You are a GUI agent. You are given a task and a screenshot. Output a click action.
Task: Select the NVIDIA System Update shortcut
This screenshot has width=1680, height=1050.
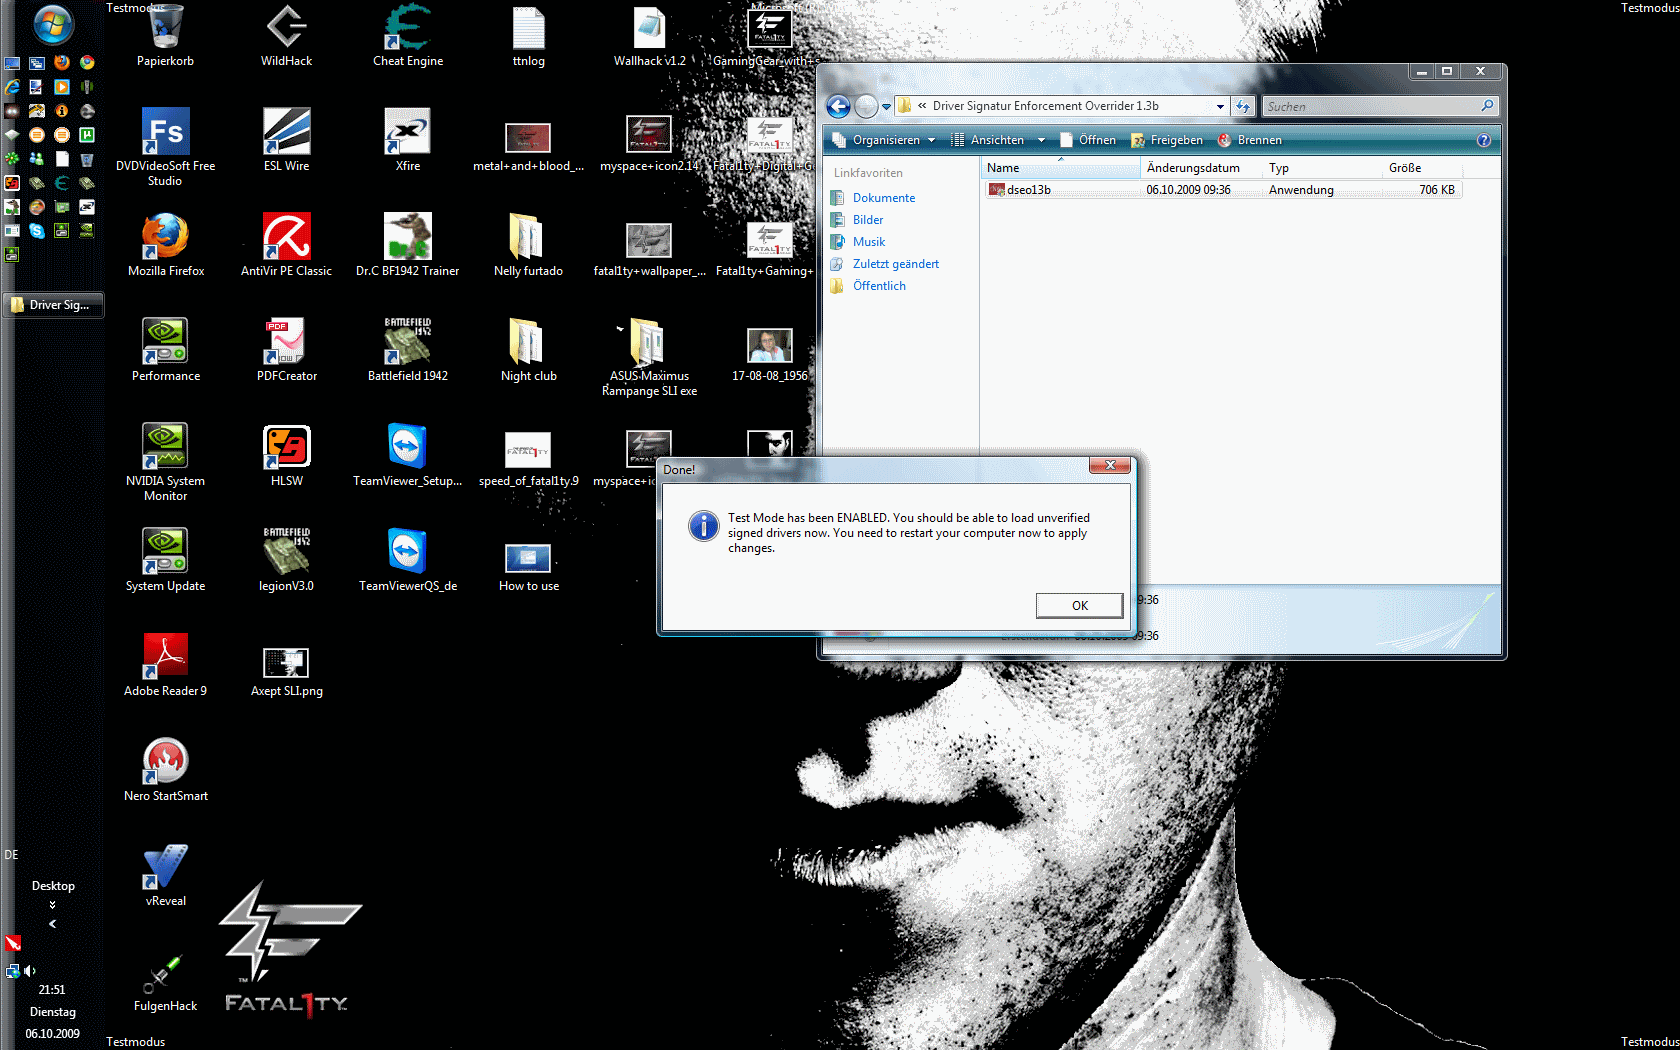pyautogui.click(x=166, y=560)
